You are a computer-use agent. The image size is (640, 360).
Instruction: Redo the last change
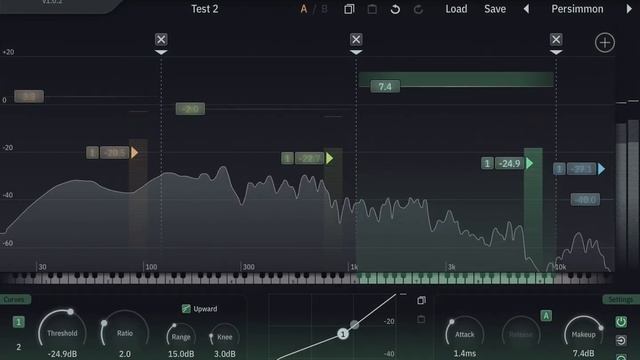pos(418,9)
